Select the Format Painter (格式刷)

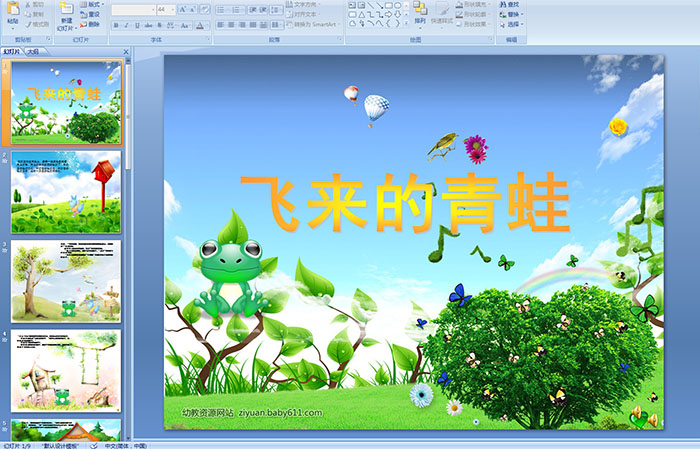(x=38, y=24)
